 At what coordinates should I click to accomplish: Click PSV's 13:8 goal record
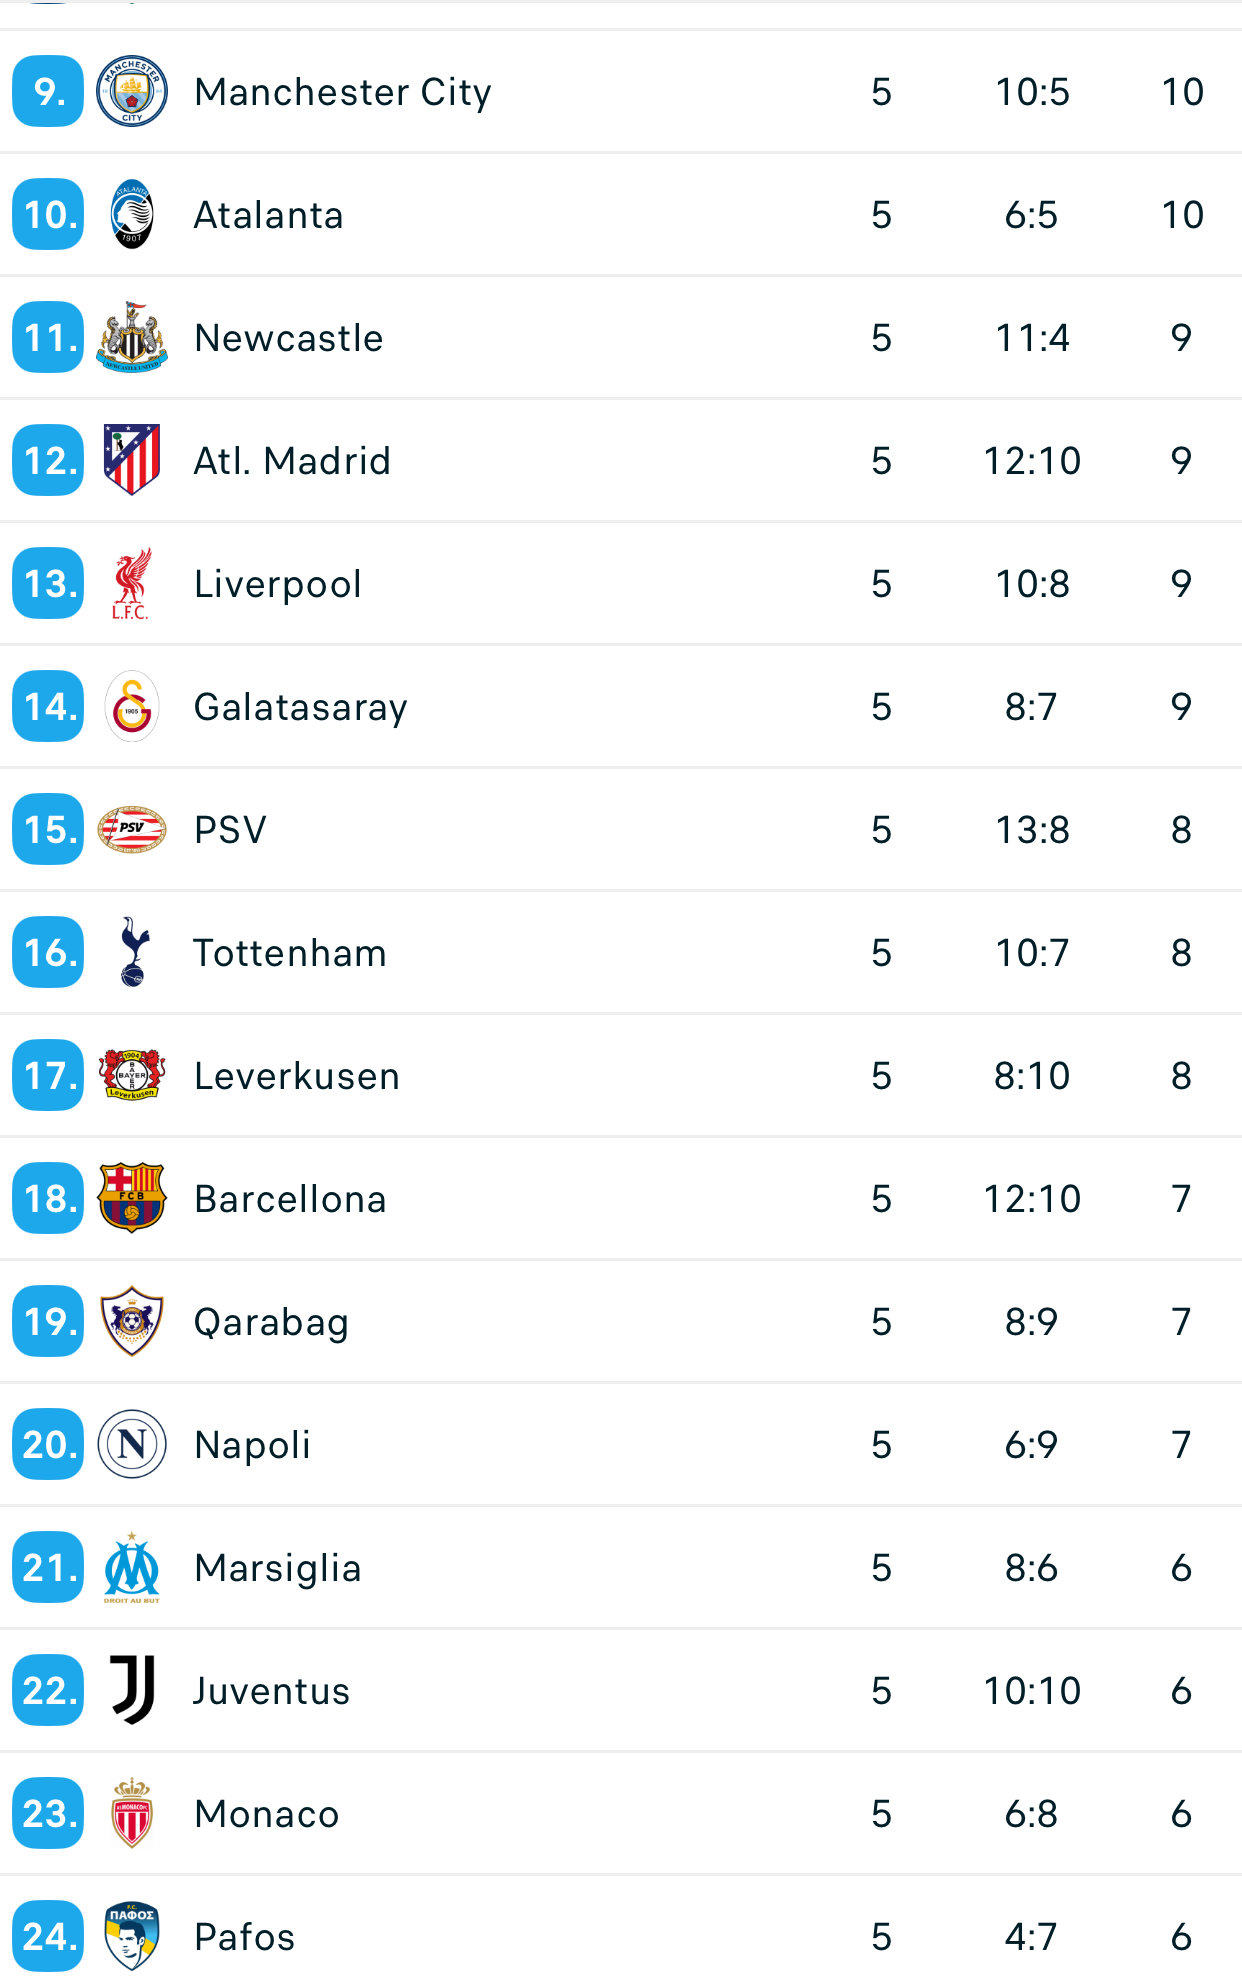tap(1032, 830)
